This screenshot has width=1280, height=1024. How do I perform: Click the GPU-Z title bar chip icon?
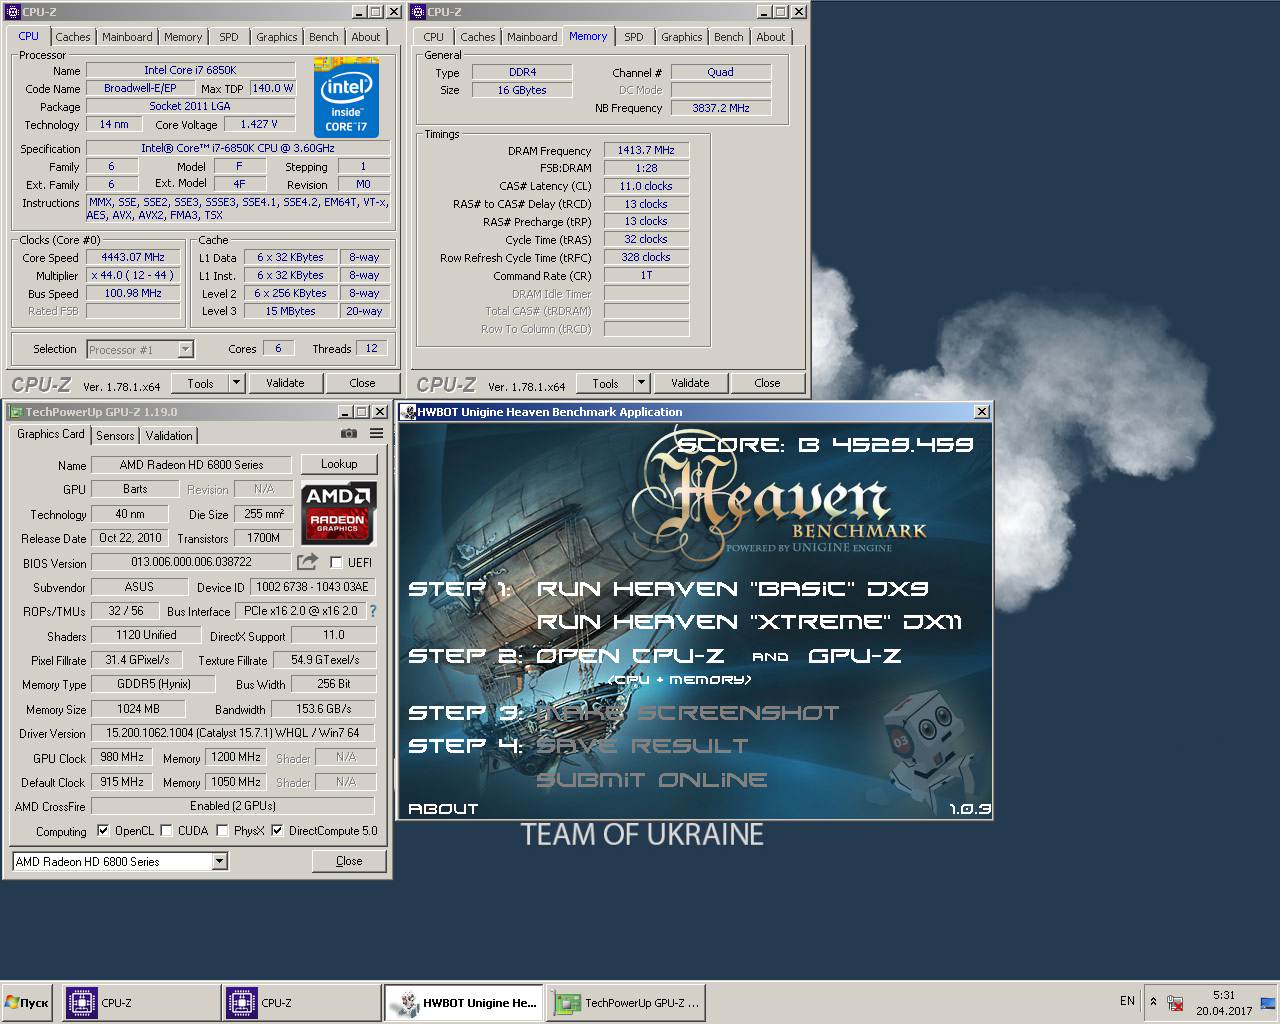(14, 412)
